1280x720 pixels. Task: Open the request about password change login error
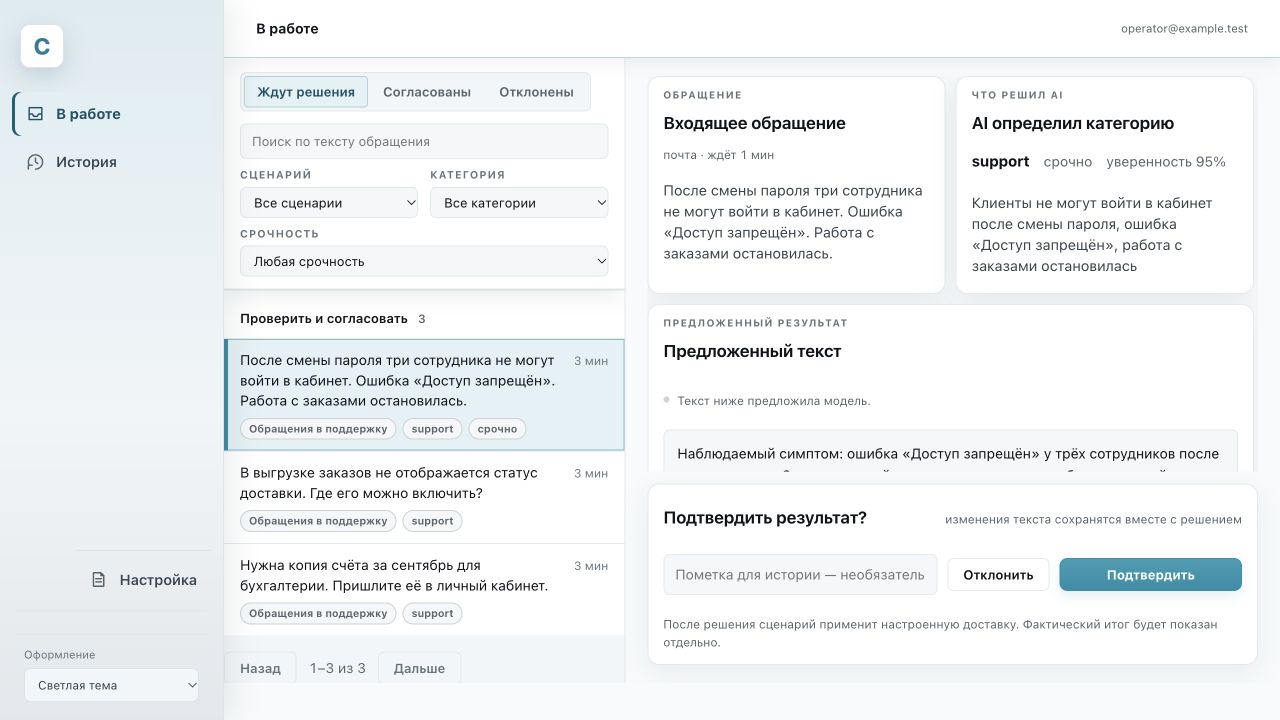tap(424, 395)
